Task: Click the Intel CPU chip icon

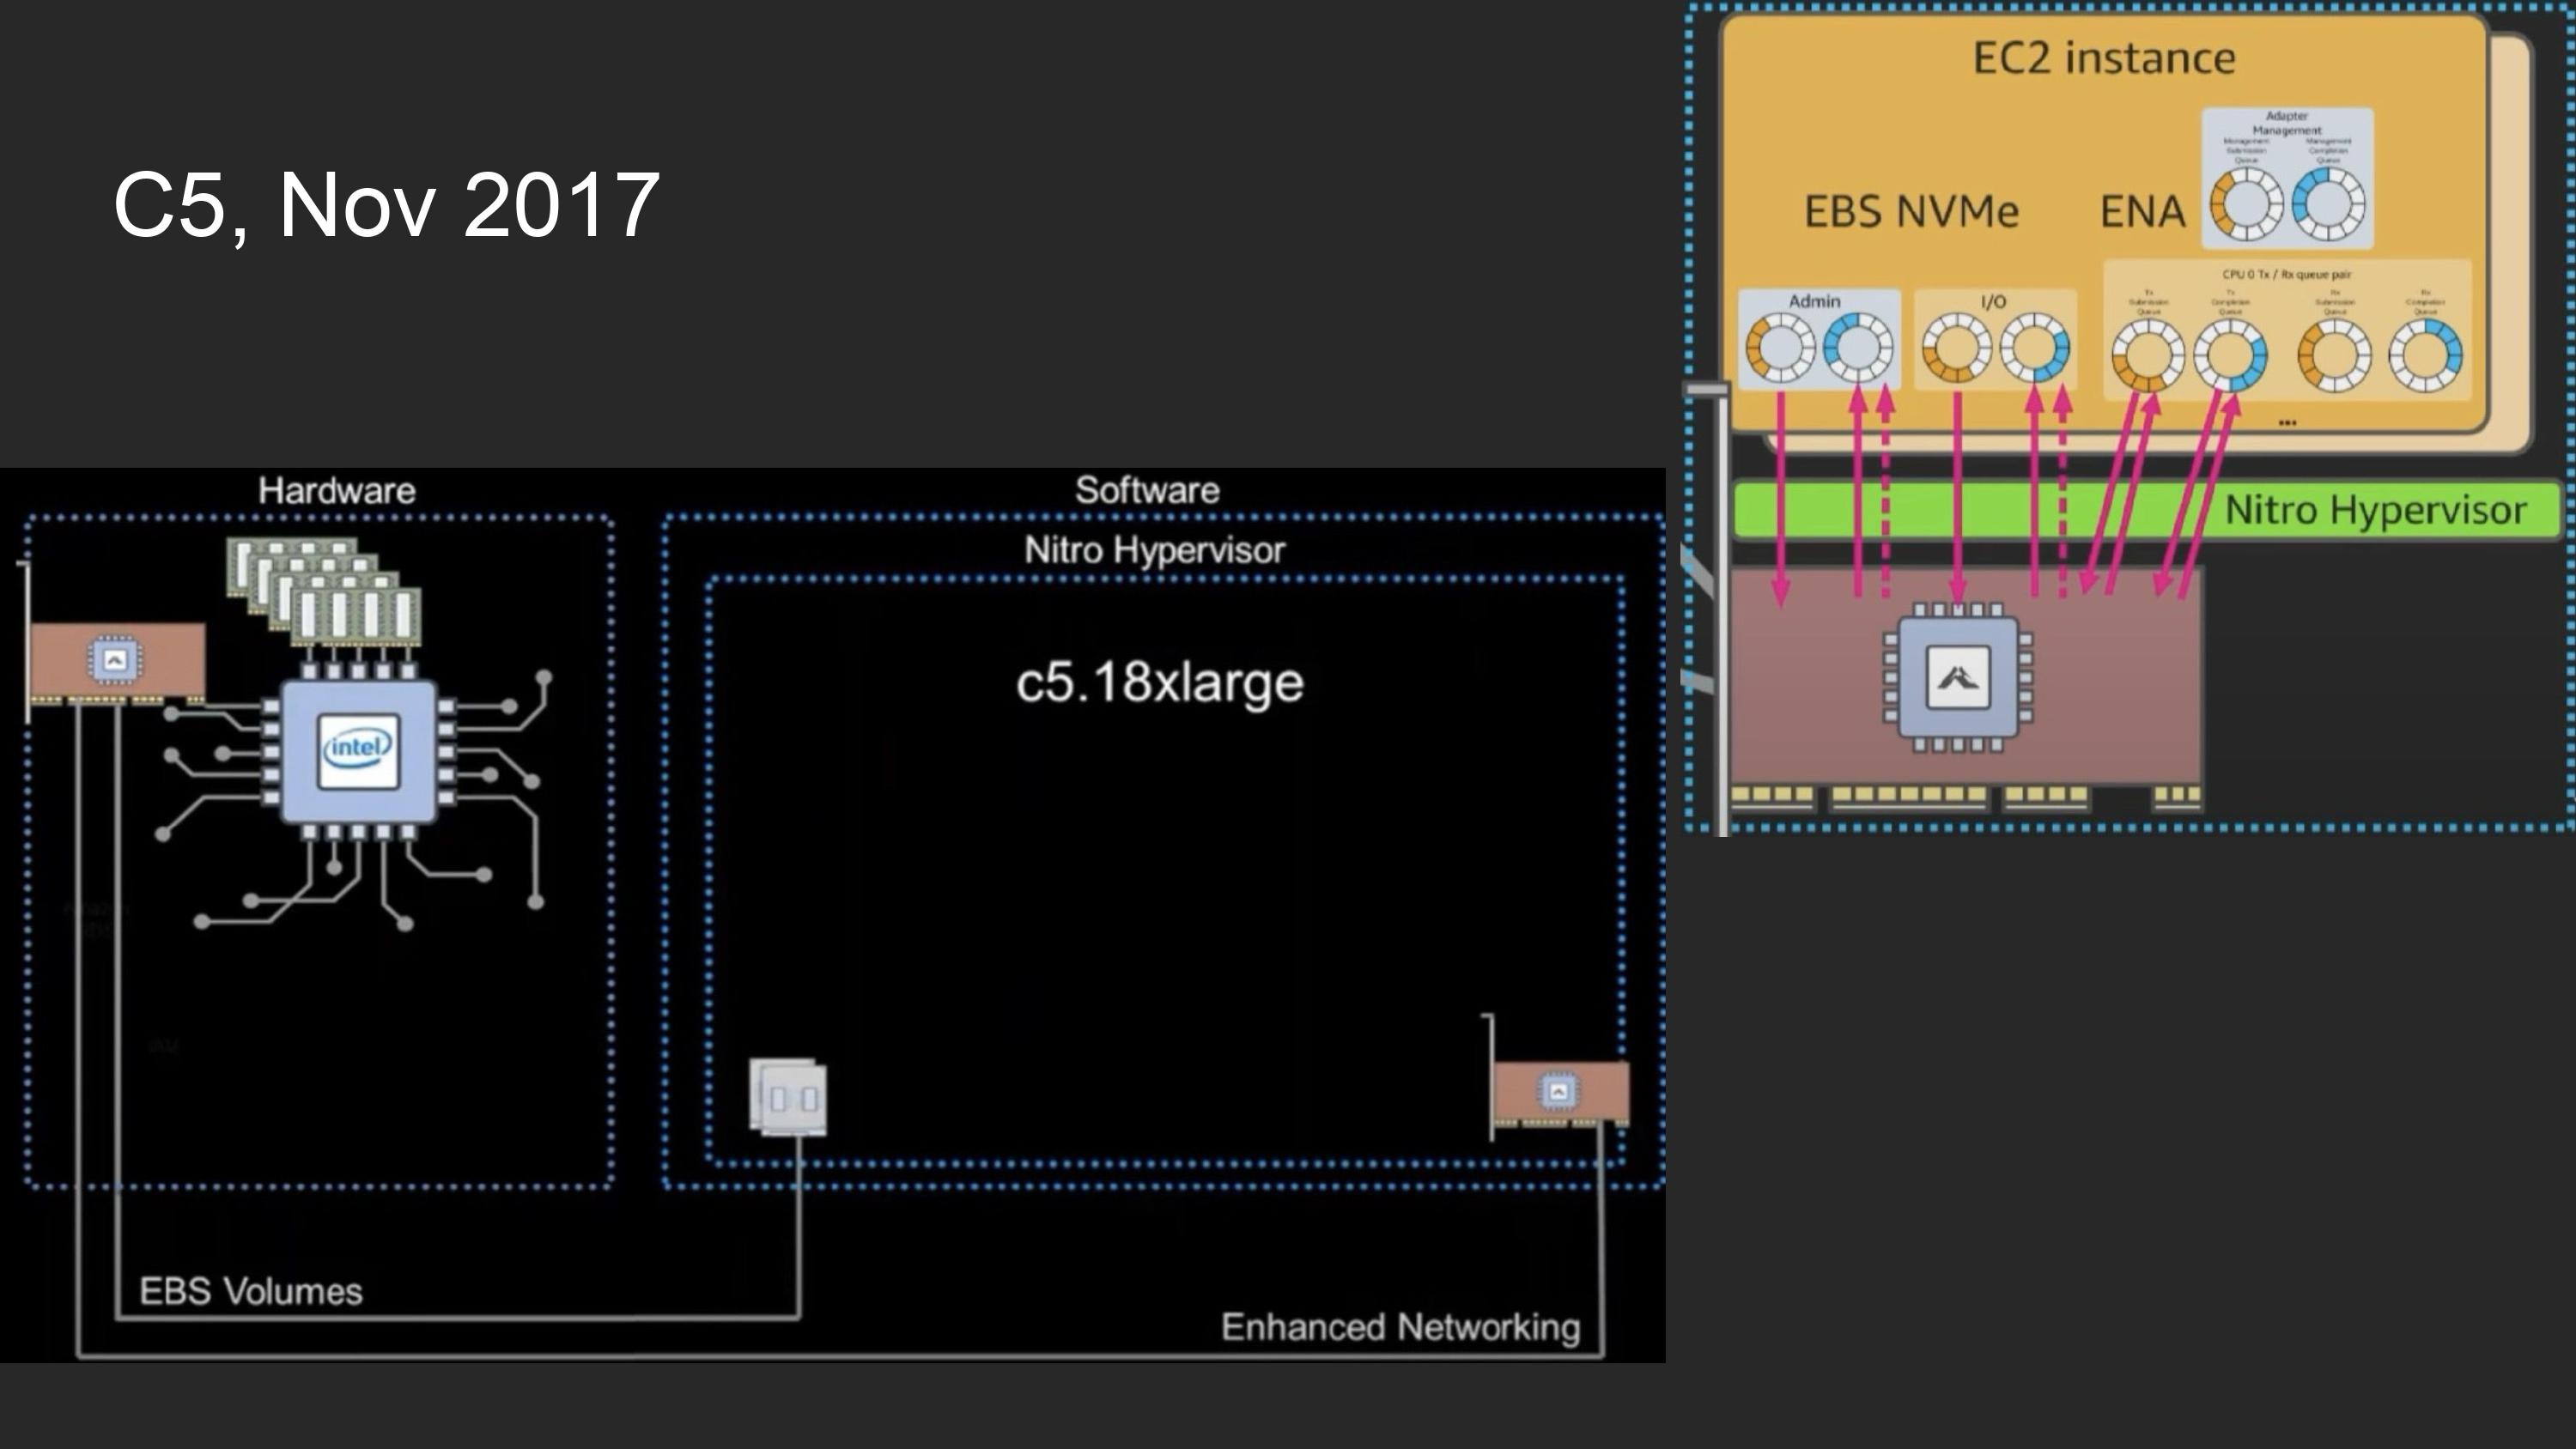Action: tap(358, 751)
